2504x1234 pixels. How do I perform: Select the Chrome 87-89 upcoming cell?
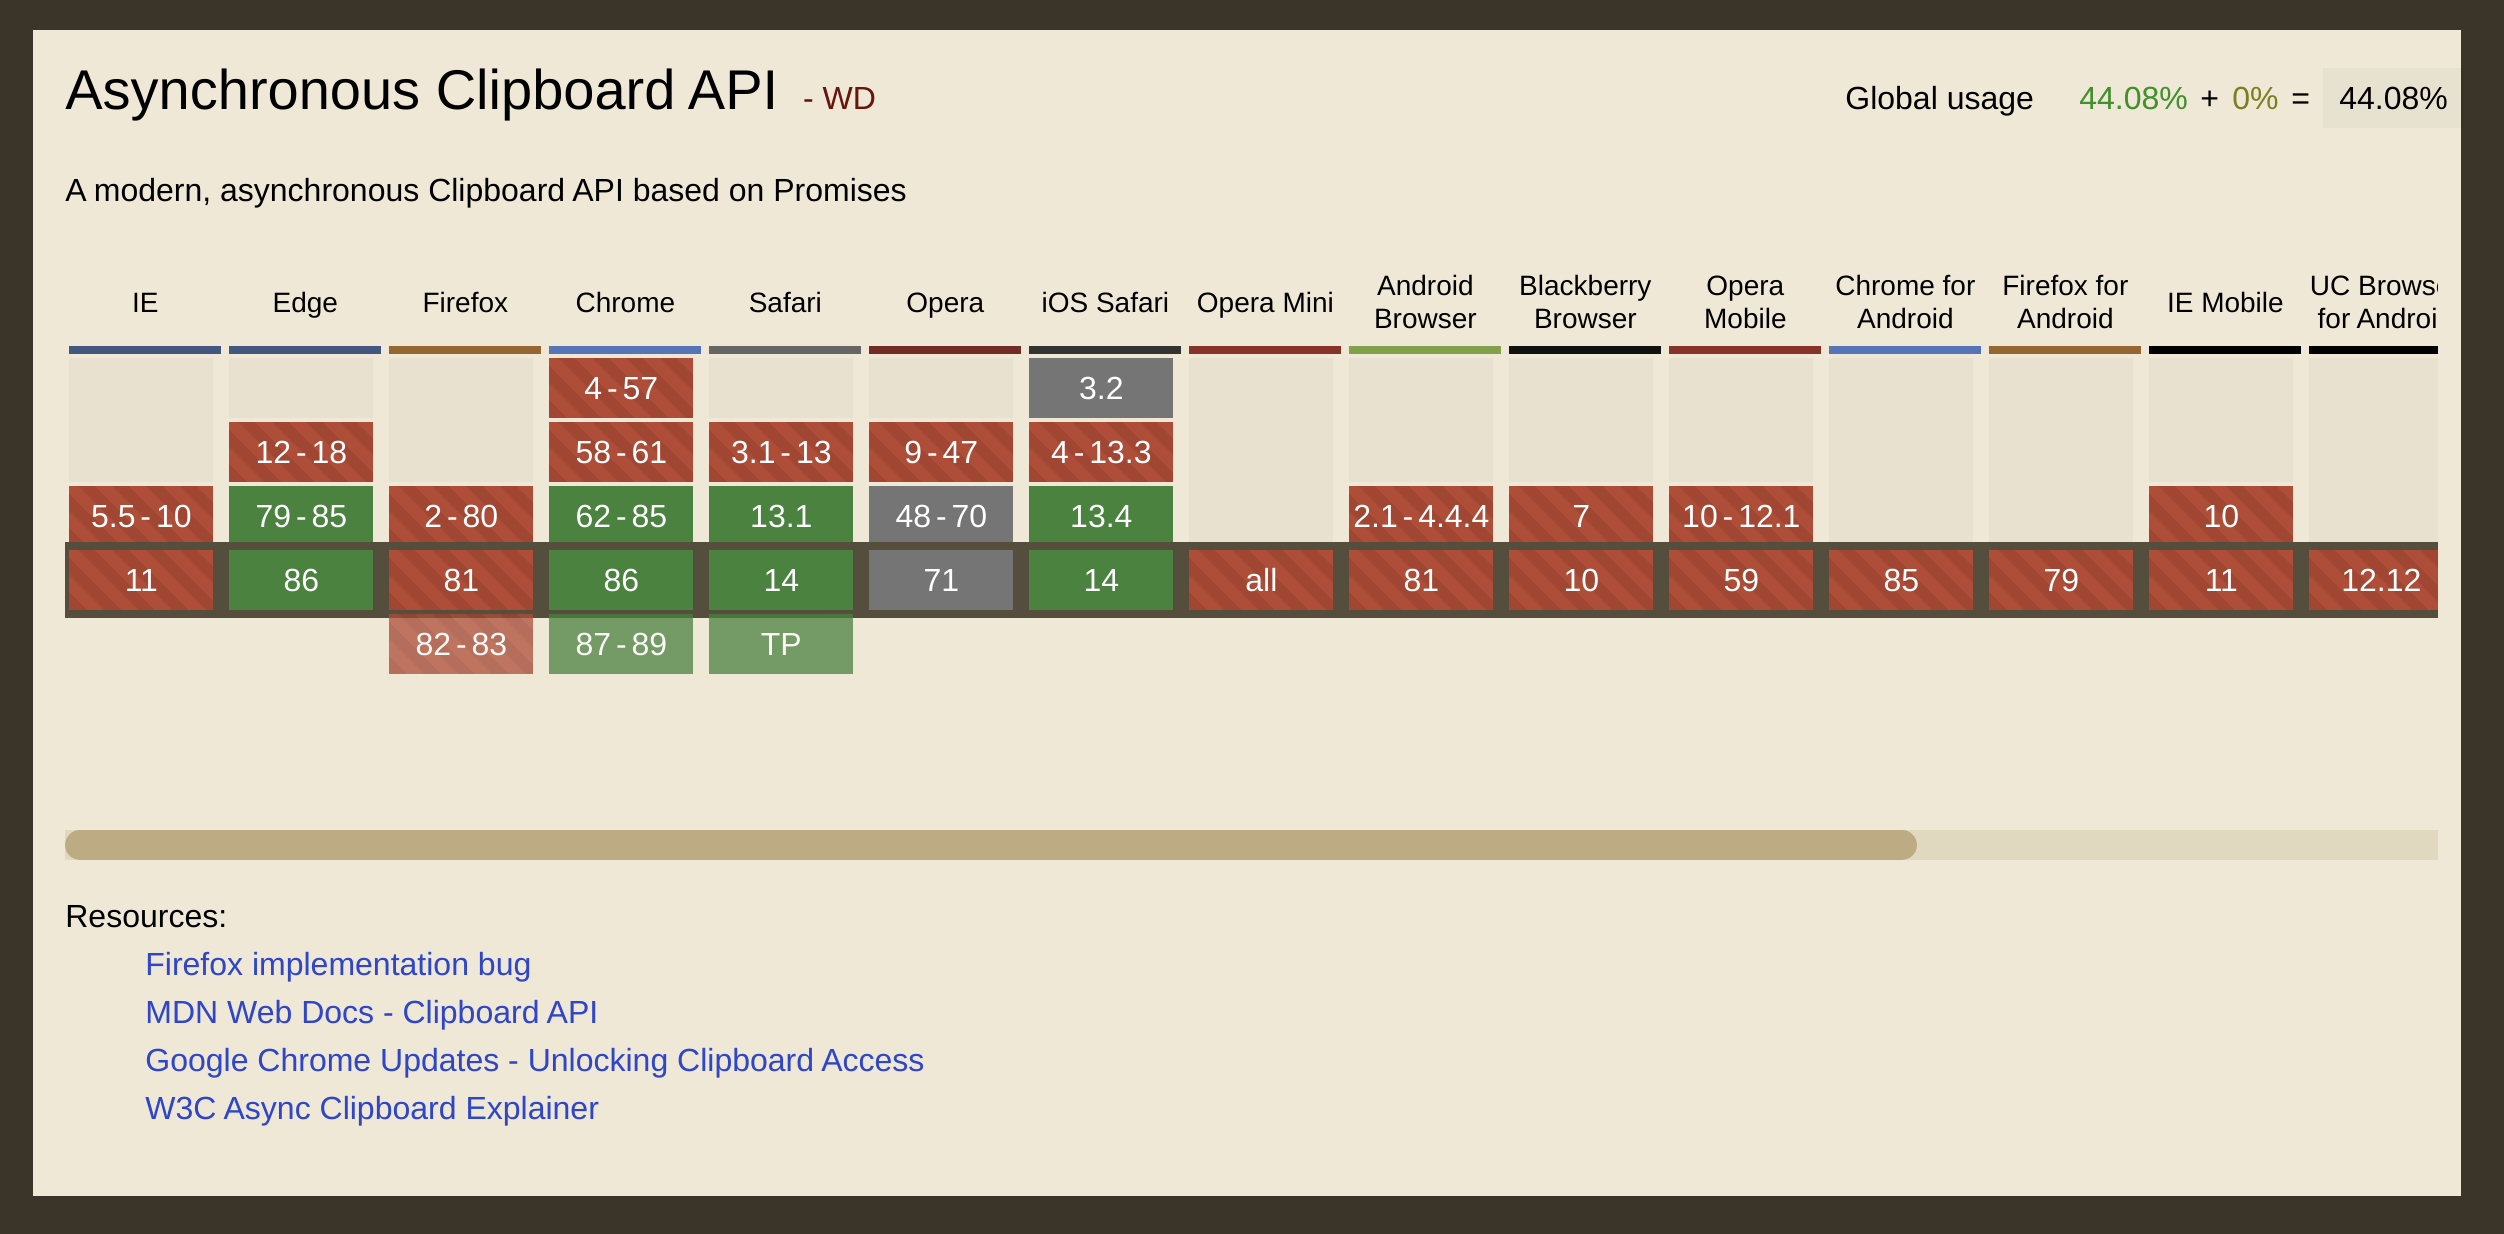pyautogui.click(x=620, y=645)
